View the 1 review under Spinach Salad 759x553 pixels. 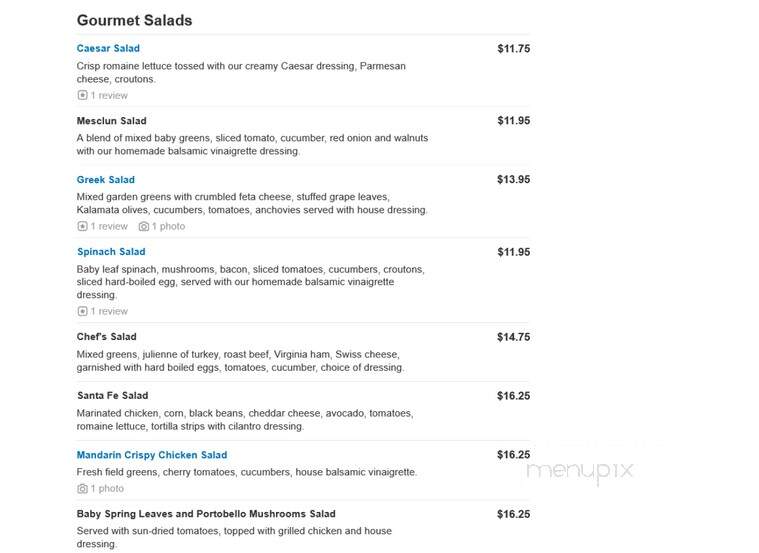[x=109, y=311]
